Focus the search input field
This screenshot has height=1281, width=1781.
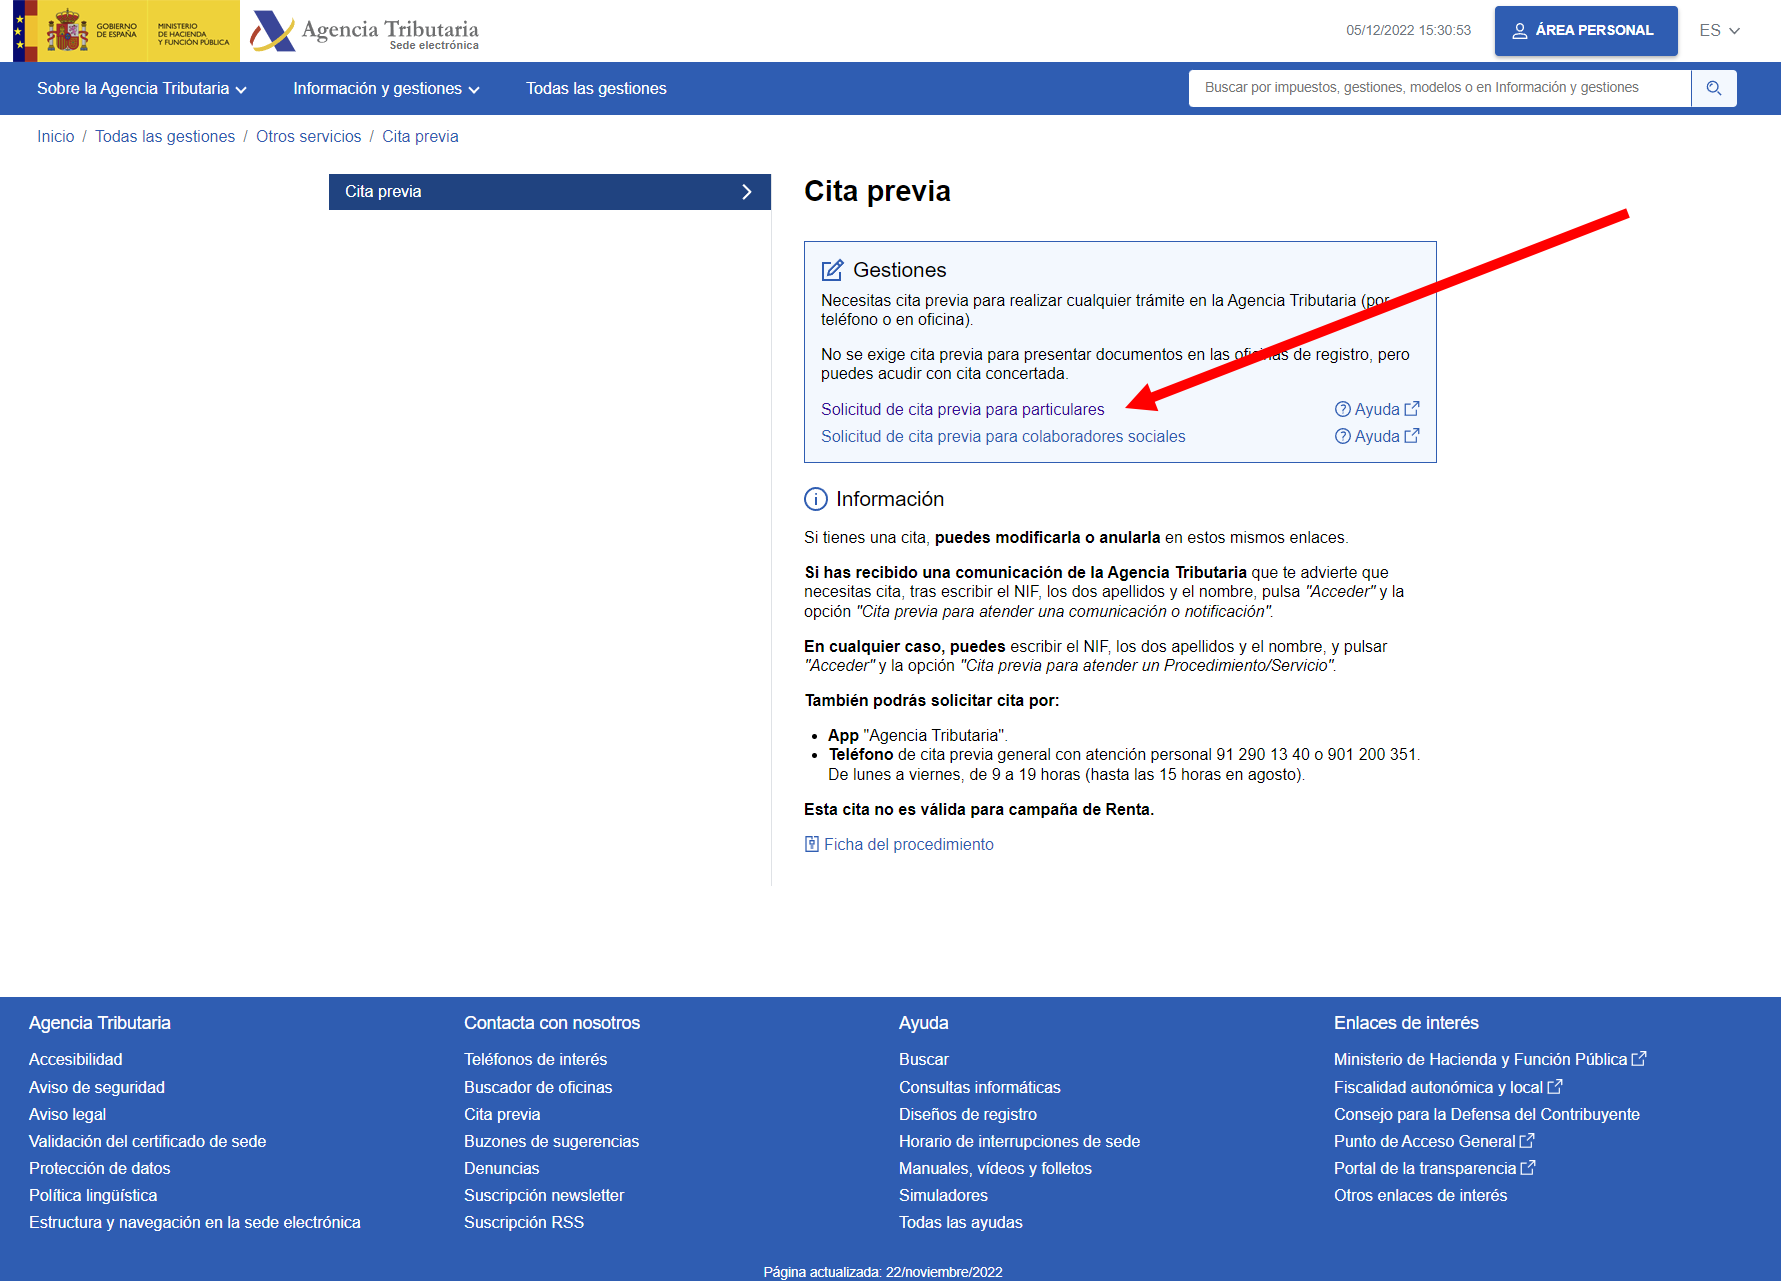[x=1438, y=88]
